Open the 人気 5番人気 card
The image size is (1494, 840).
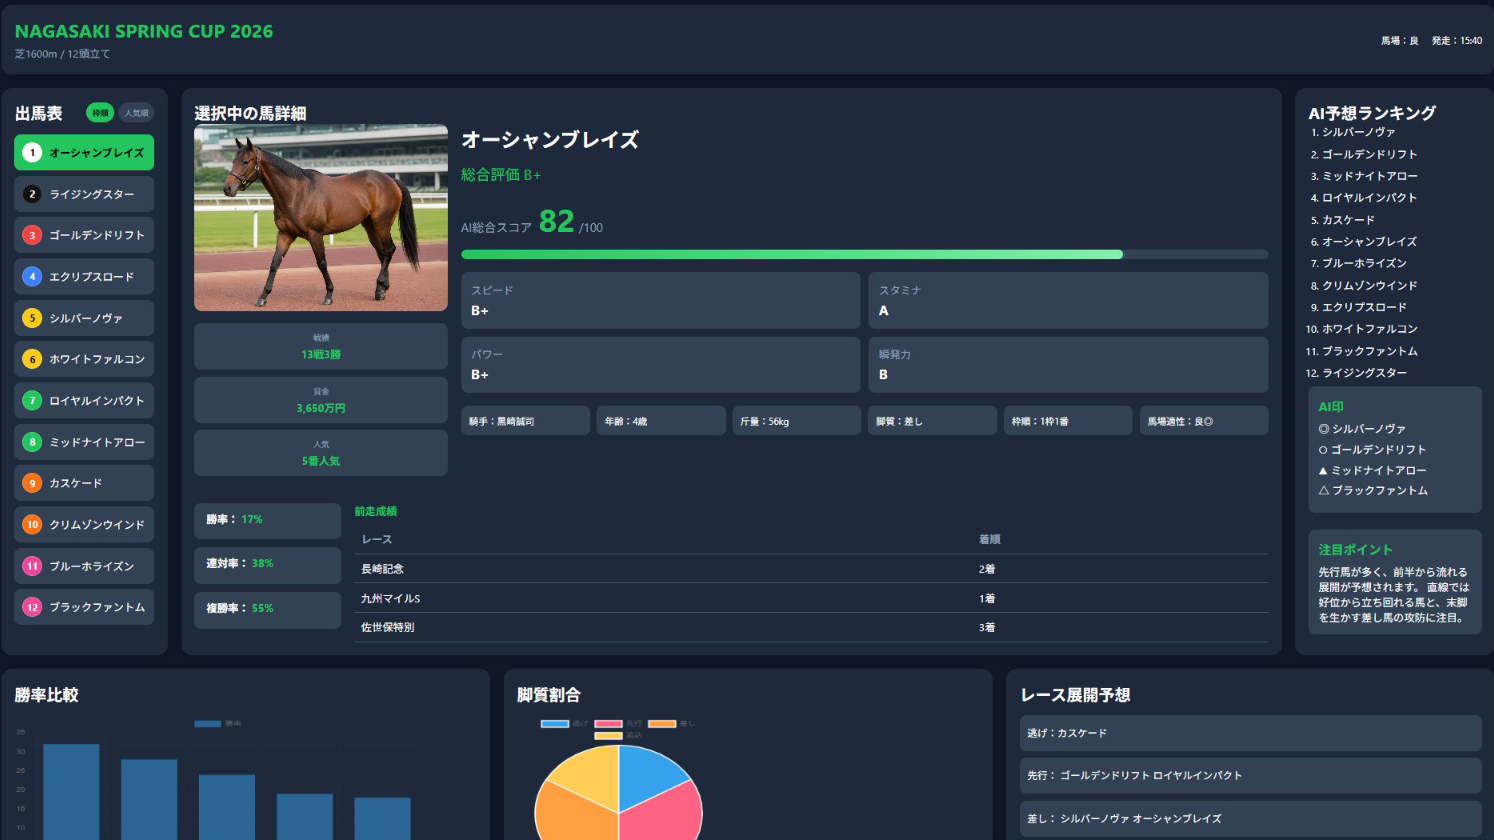click(321, 453)
